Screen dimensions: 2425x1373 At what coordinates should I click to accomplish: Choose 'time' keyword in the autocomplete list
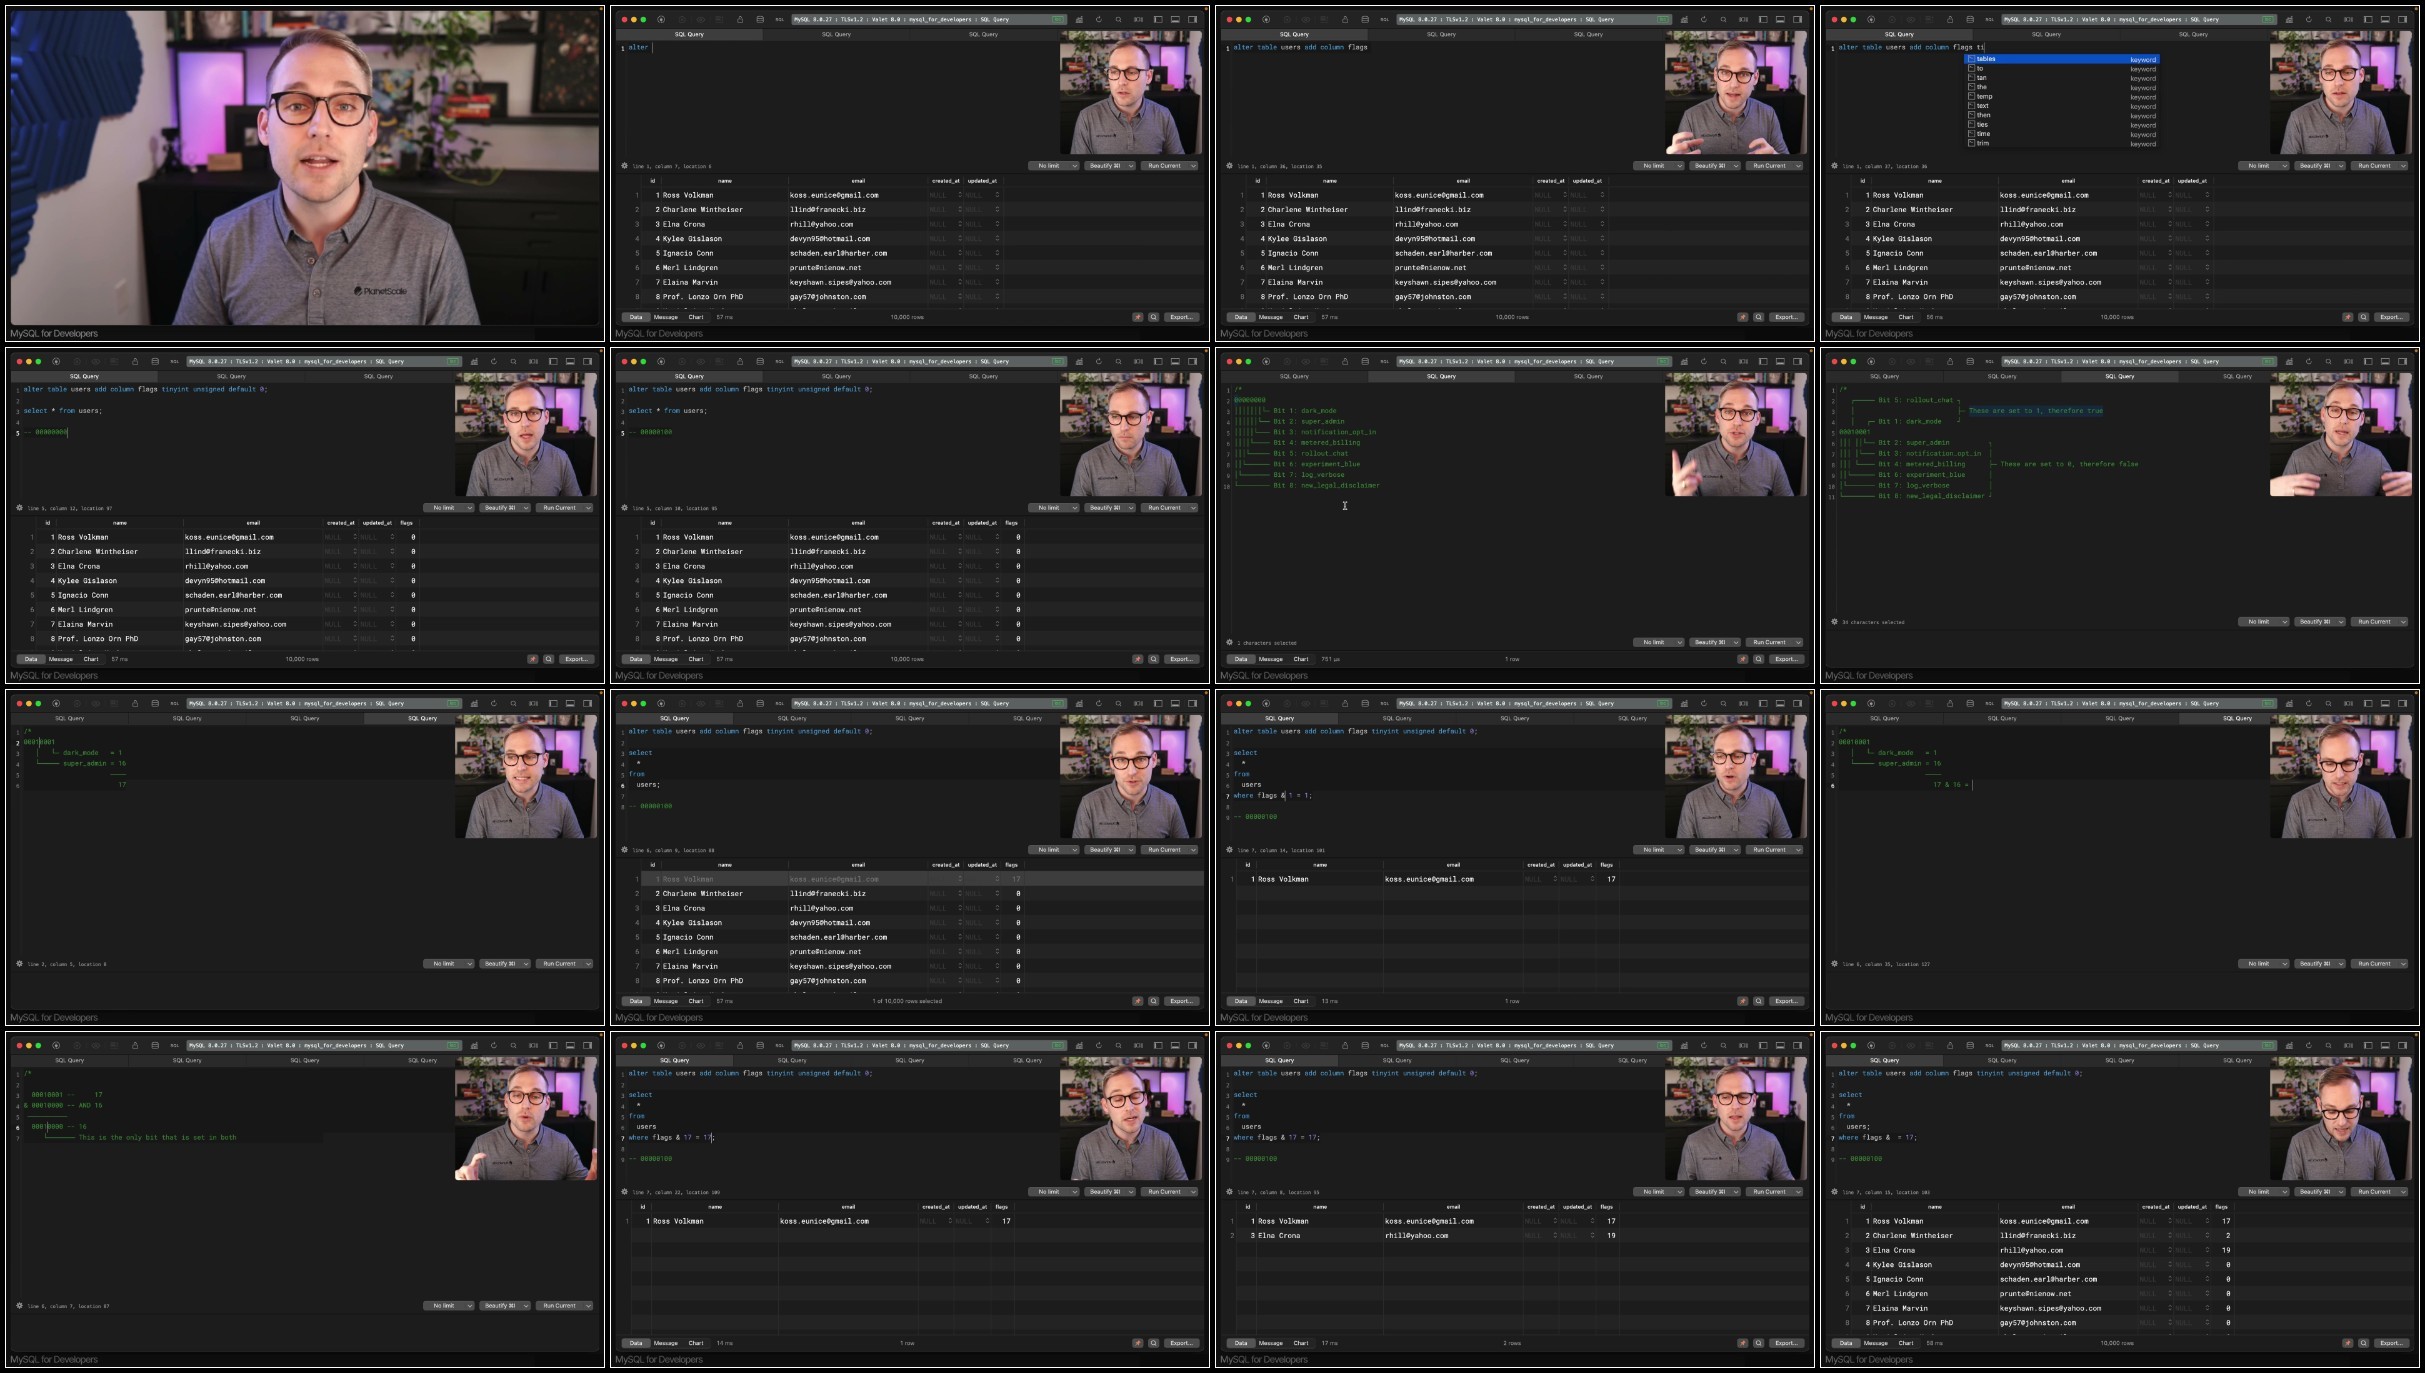1984,134
